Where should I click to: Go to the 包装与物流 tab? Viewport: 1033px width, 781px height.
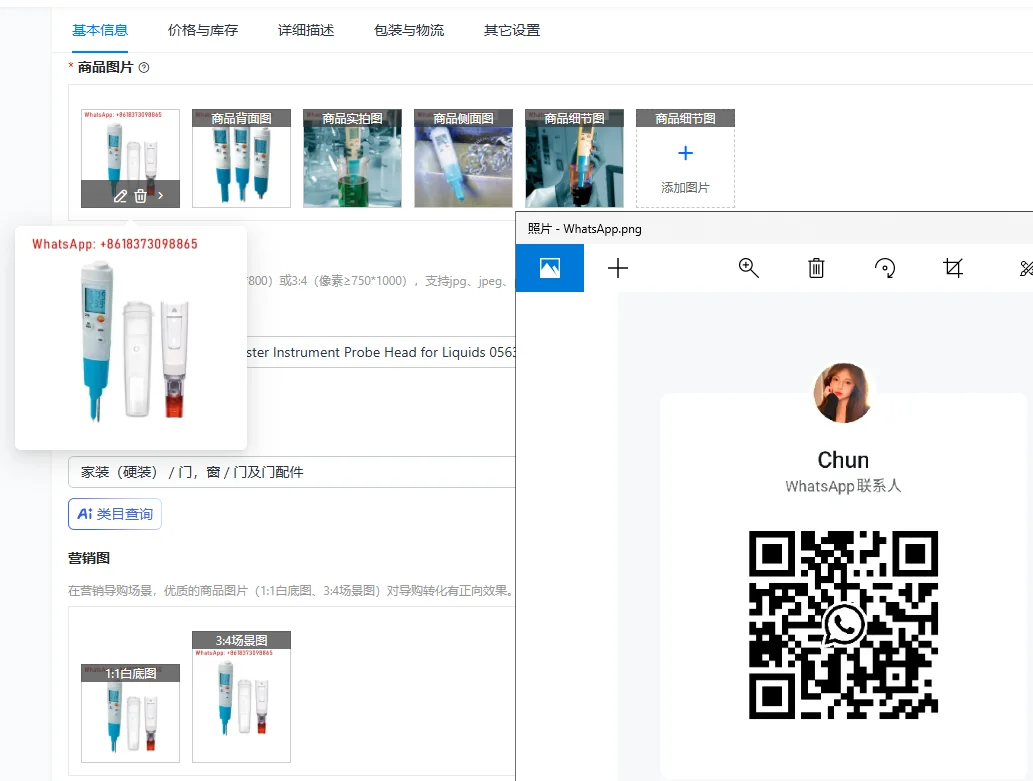[x=409, y=30]
